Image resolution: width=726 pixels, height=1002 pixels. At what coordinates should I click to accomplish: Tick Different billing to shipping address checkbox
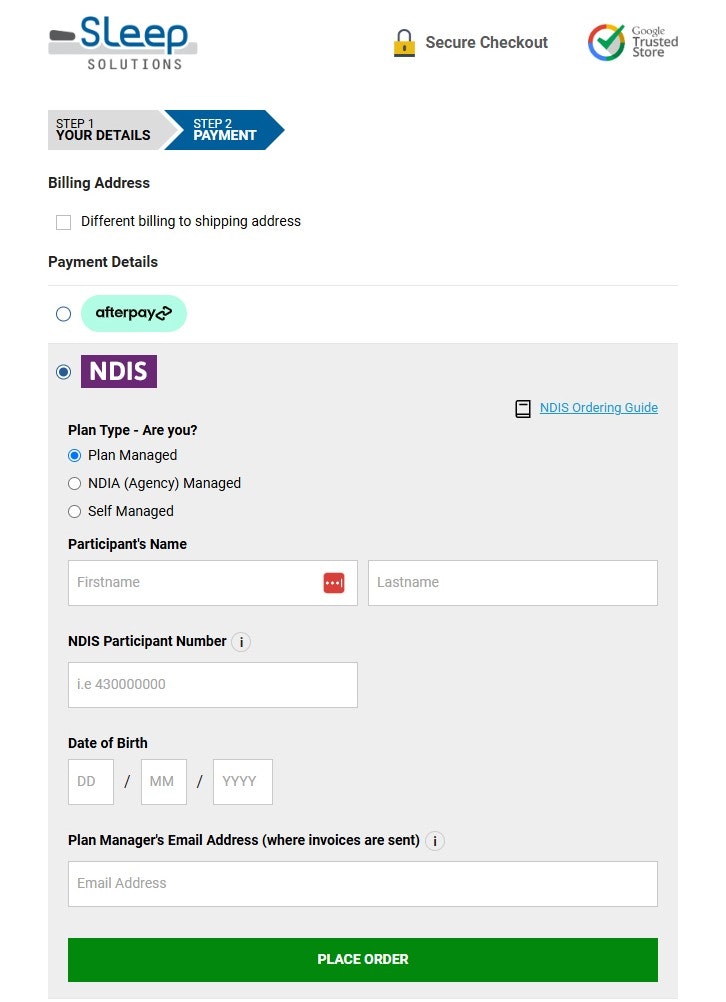click(x=64, y=222)
